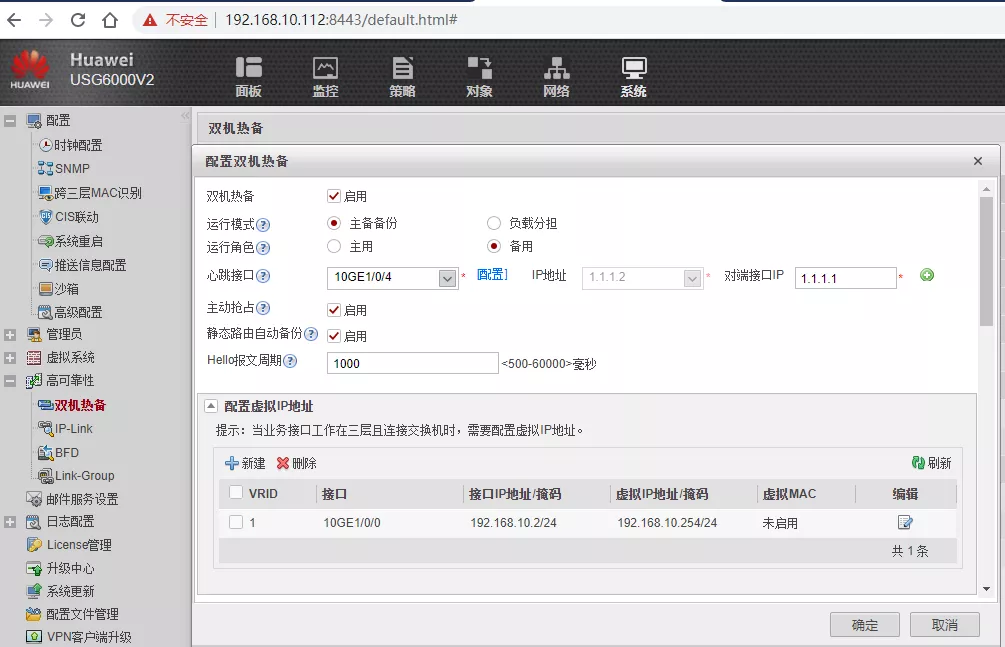Click the [配置] link
1005x647 pixels.
492,275
